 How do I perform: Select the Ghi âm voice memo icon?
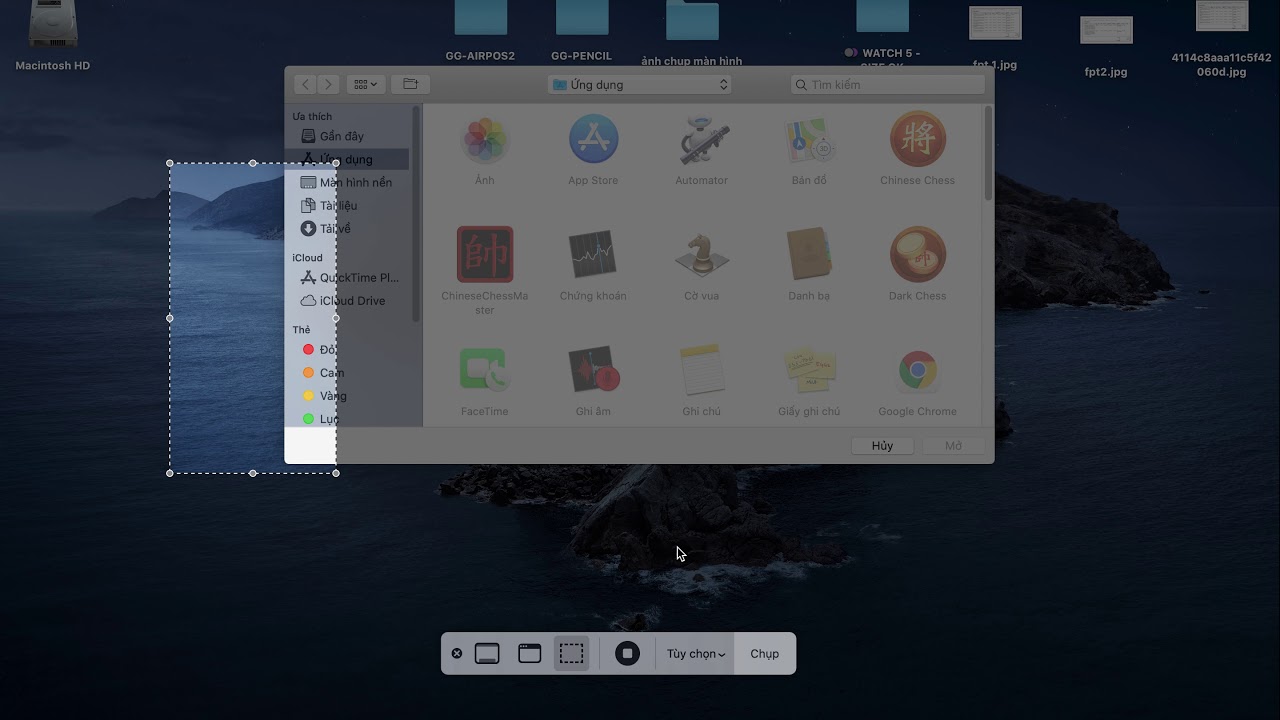click(593, 370)
